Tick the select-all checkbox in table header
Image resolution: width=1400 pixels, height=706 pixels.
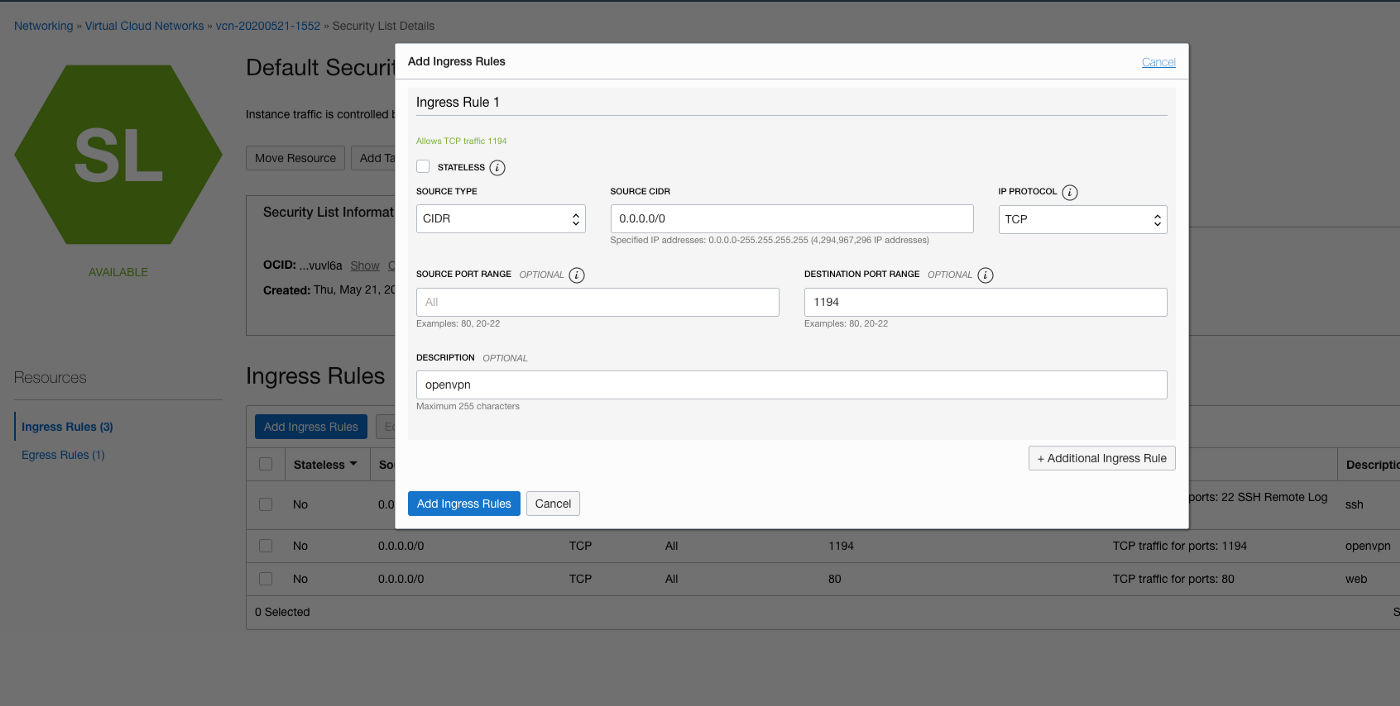[x=265, y=464]
